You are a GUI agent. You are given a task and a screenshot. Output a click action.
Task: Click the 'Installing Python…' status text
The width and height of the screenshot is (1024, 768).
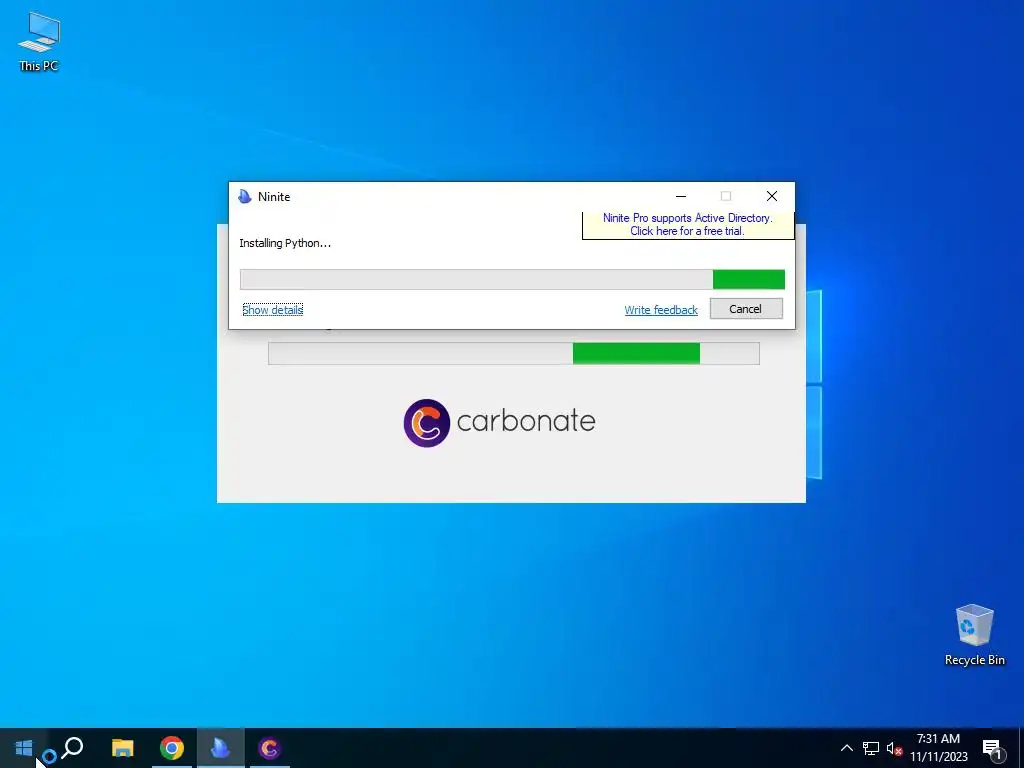(285, 243)
